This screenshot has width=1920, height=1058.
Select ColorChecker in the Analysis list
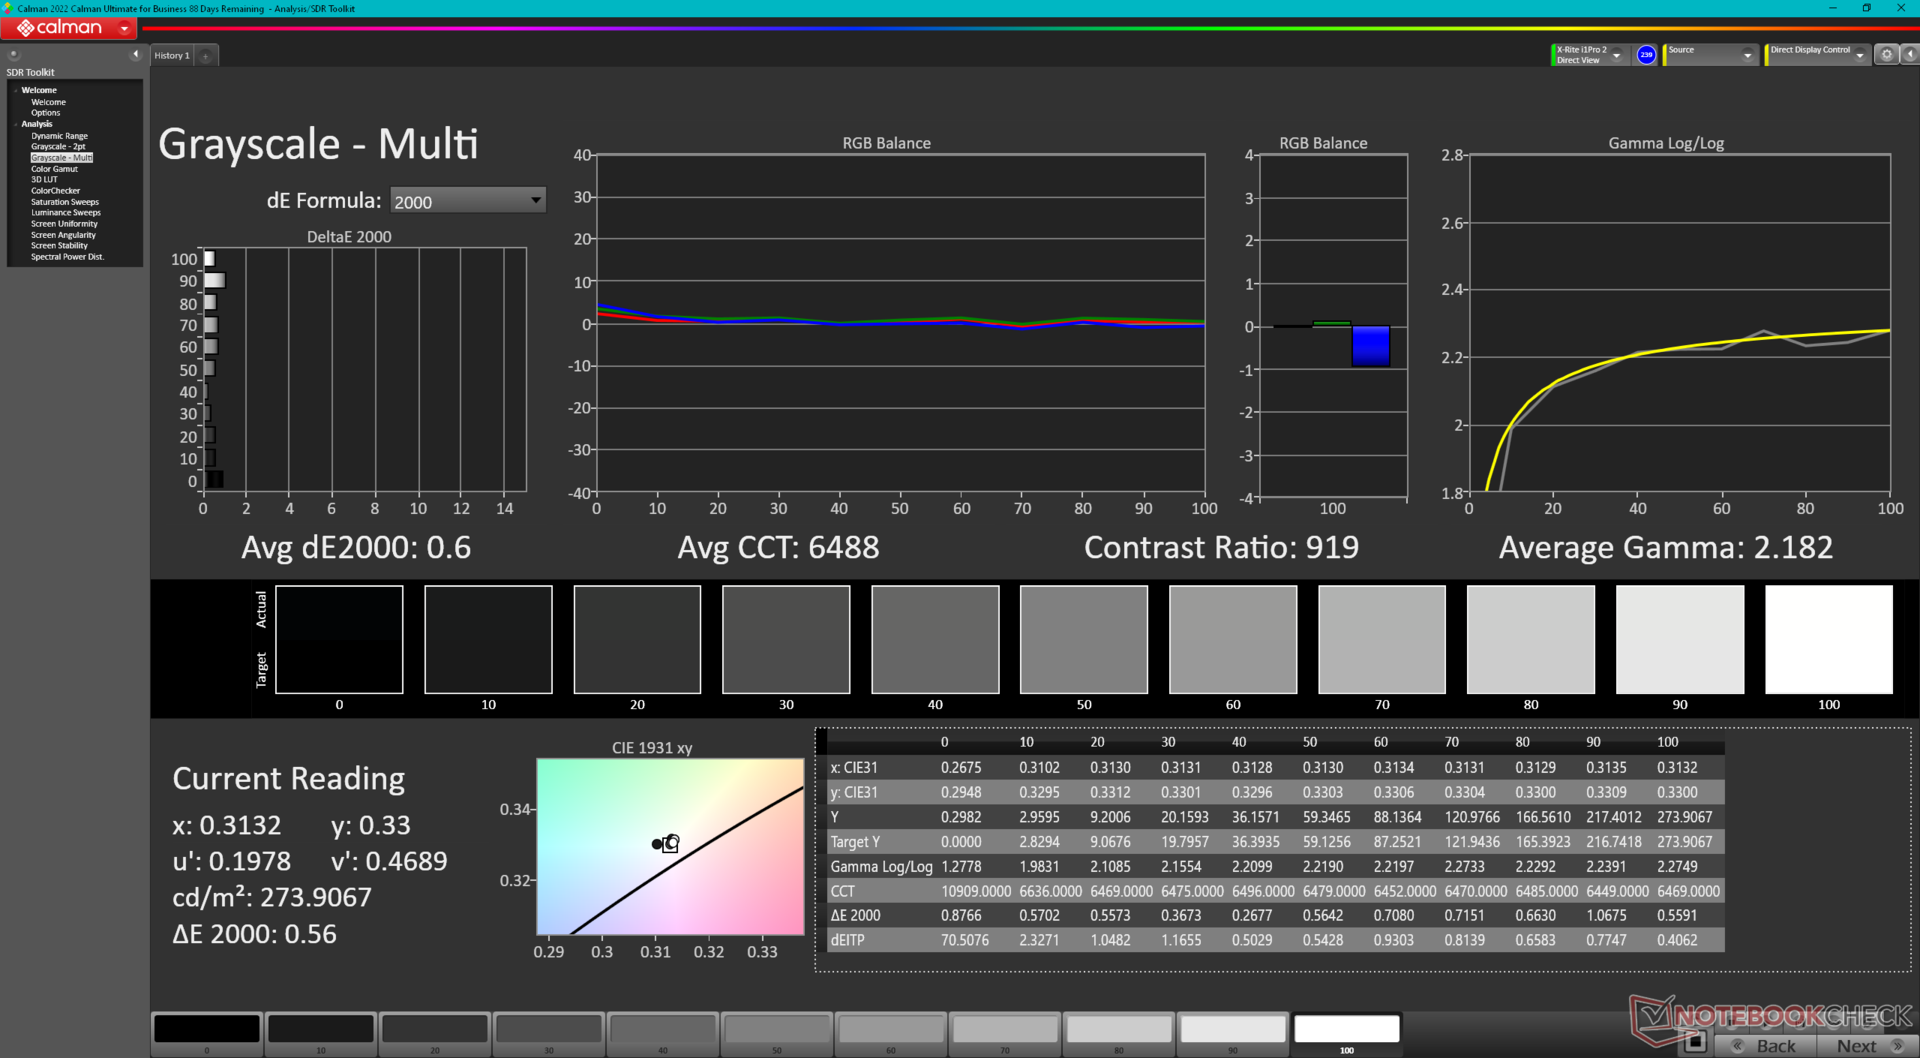coord(55,191)
